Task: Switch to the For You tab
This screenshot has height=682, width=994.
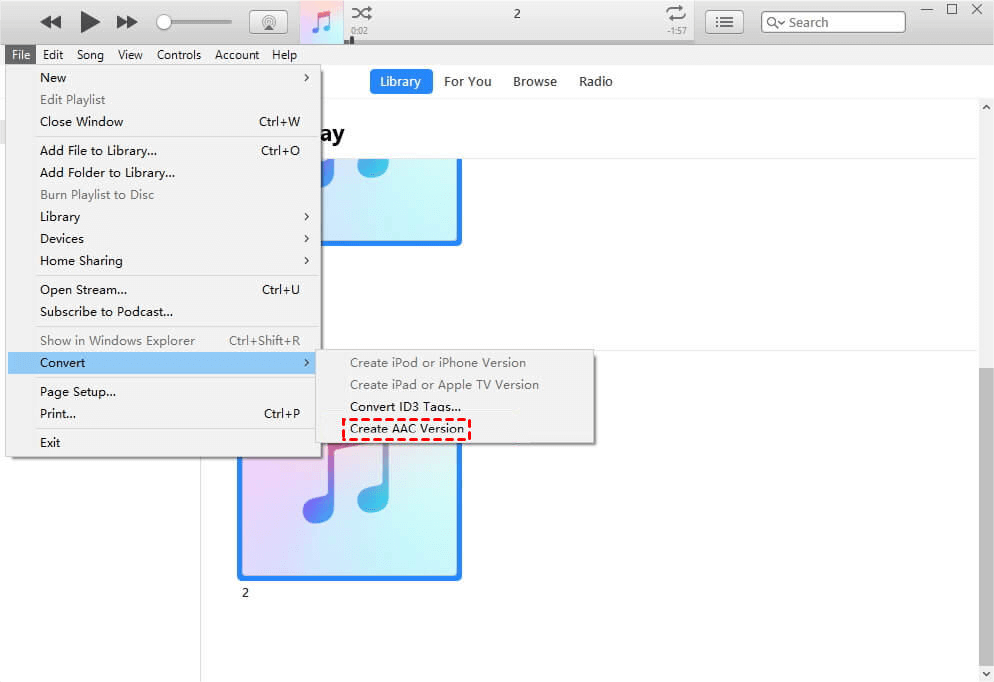Action: [467, 81]
